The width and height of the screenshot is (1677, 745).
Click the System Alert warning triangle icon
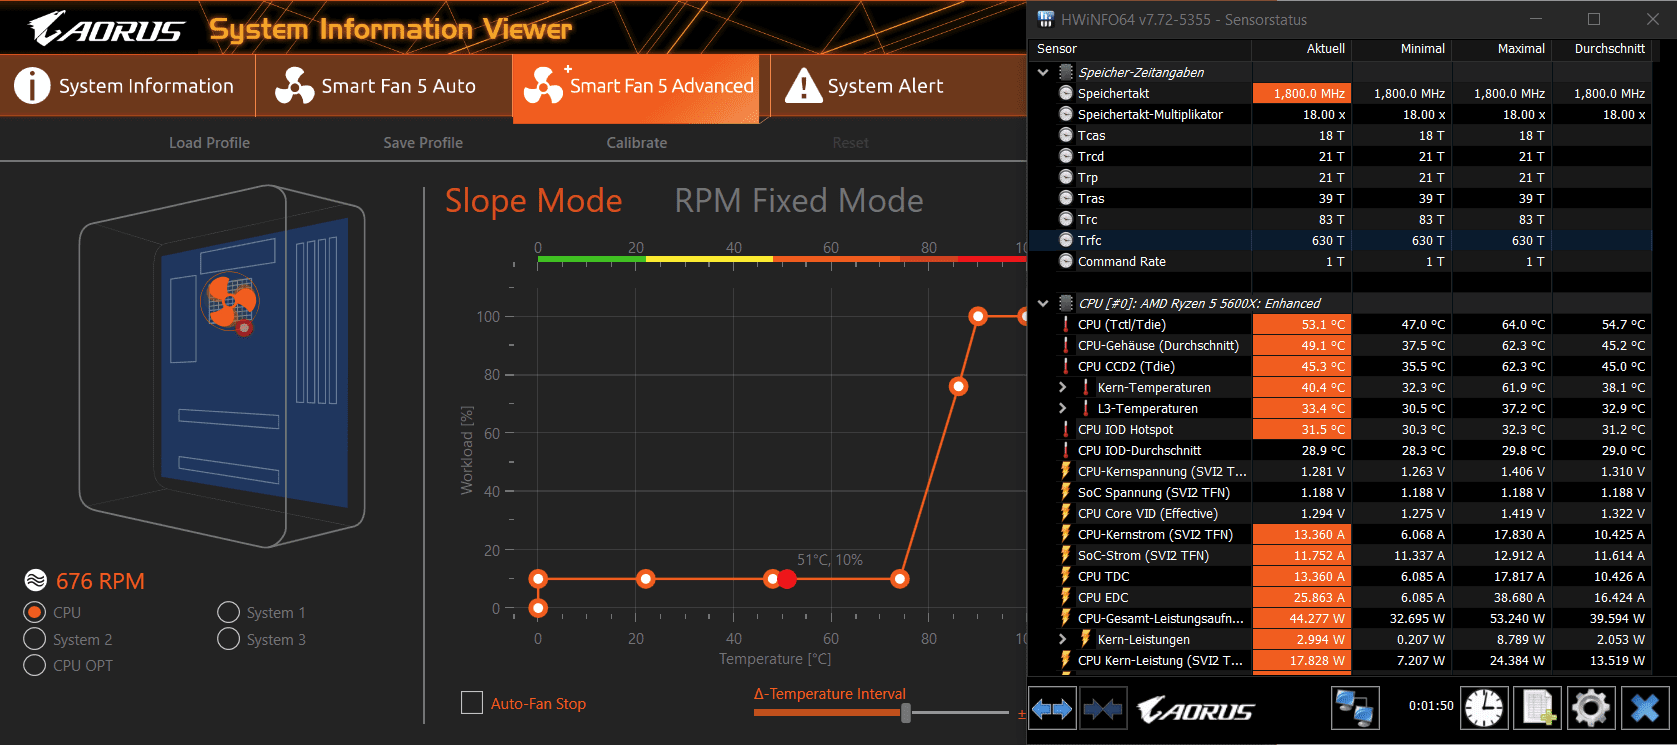tap(803, 86)
